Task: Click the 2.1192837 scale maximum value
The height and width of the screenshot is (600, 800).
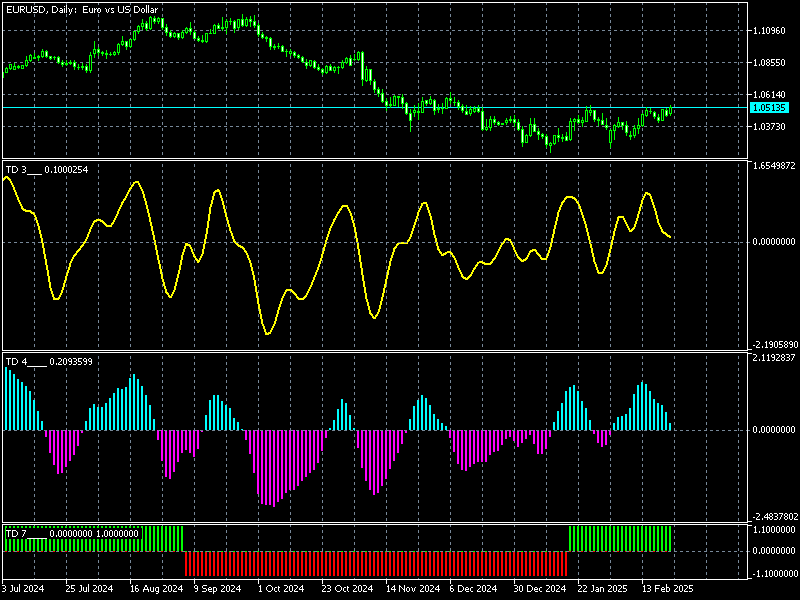Action: [x=774, y=358]
